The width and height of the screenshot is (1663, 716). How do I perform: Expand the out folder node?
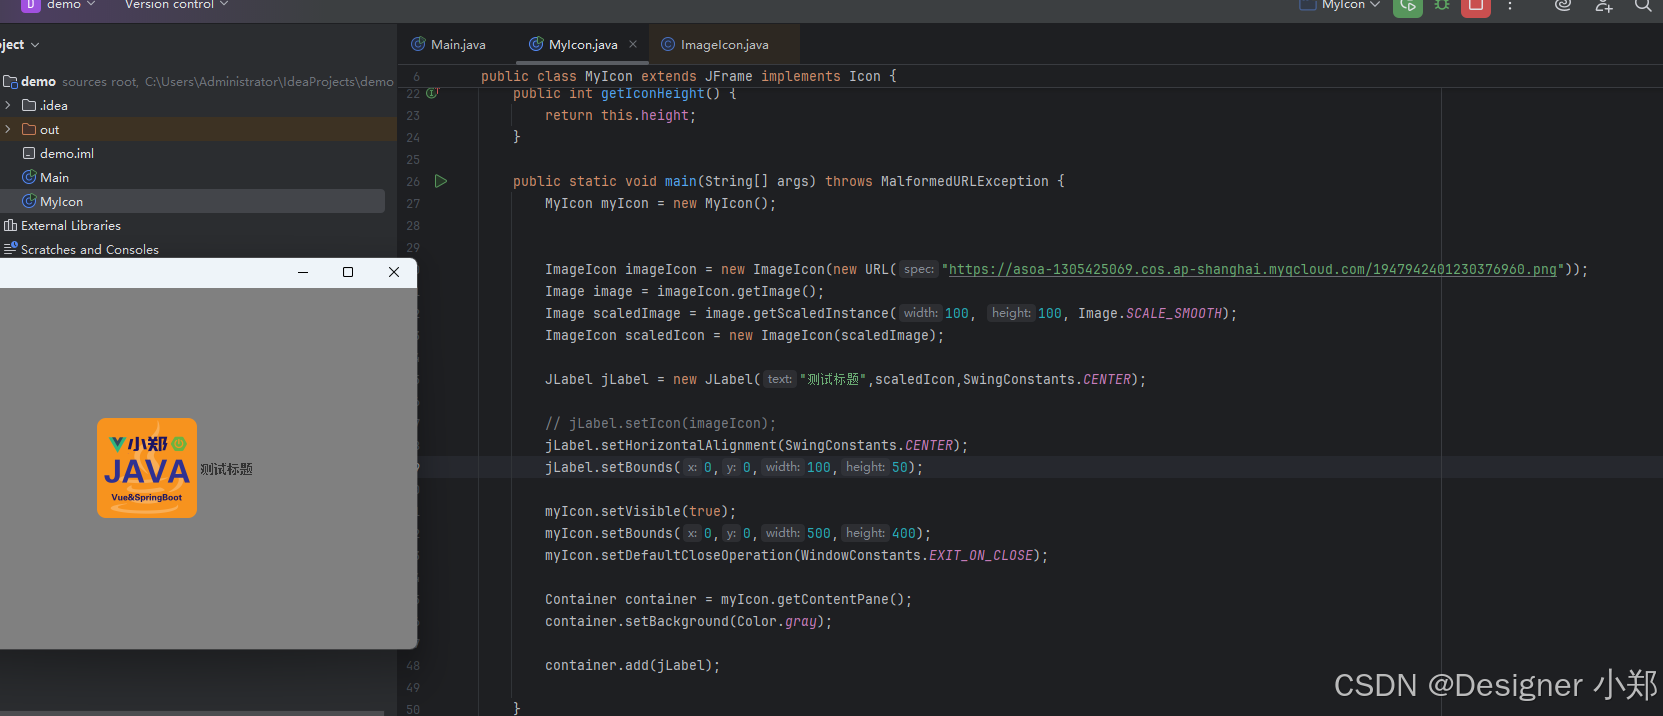pyautogui.click(x=8, y=129)
